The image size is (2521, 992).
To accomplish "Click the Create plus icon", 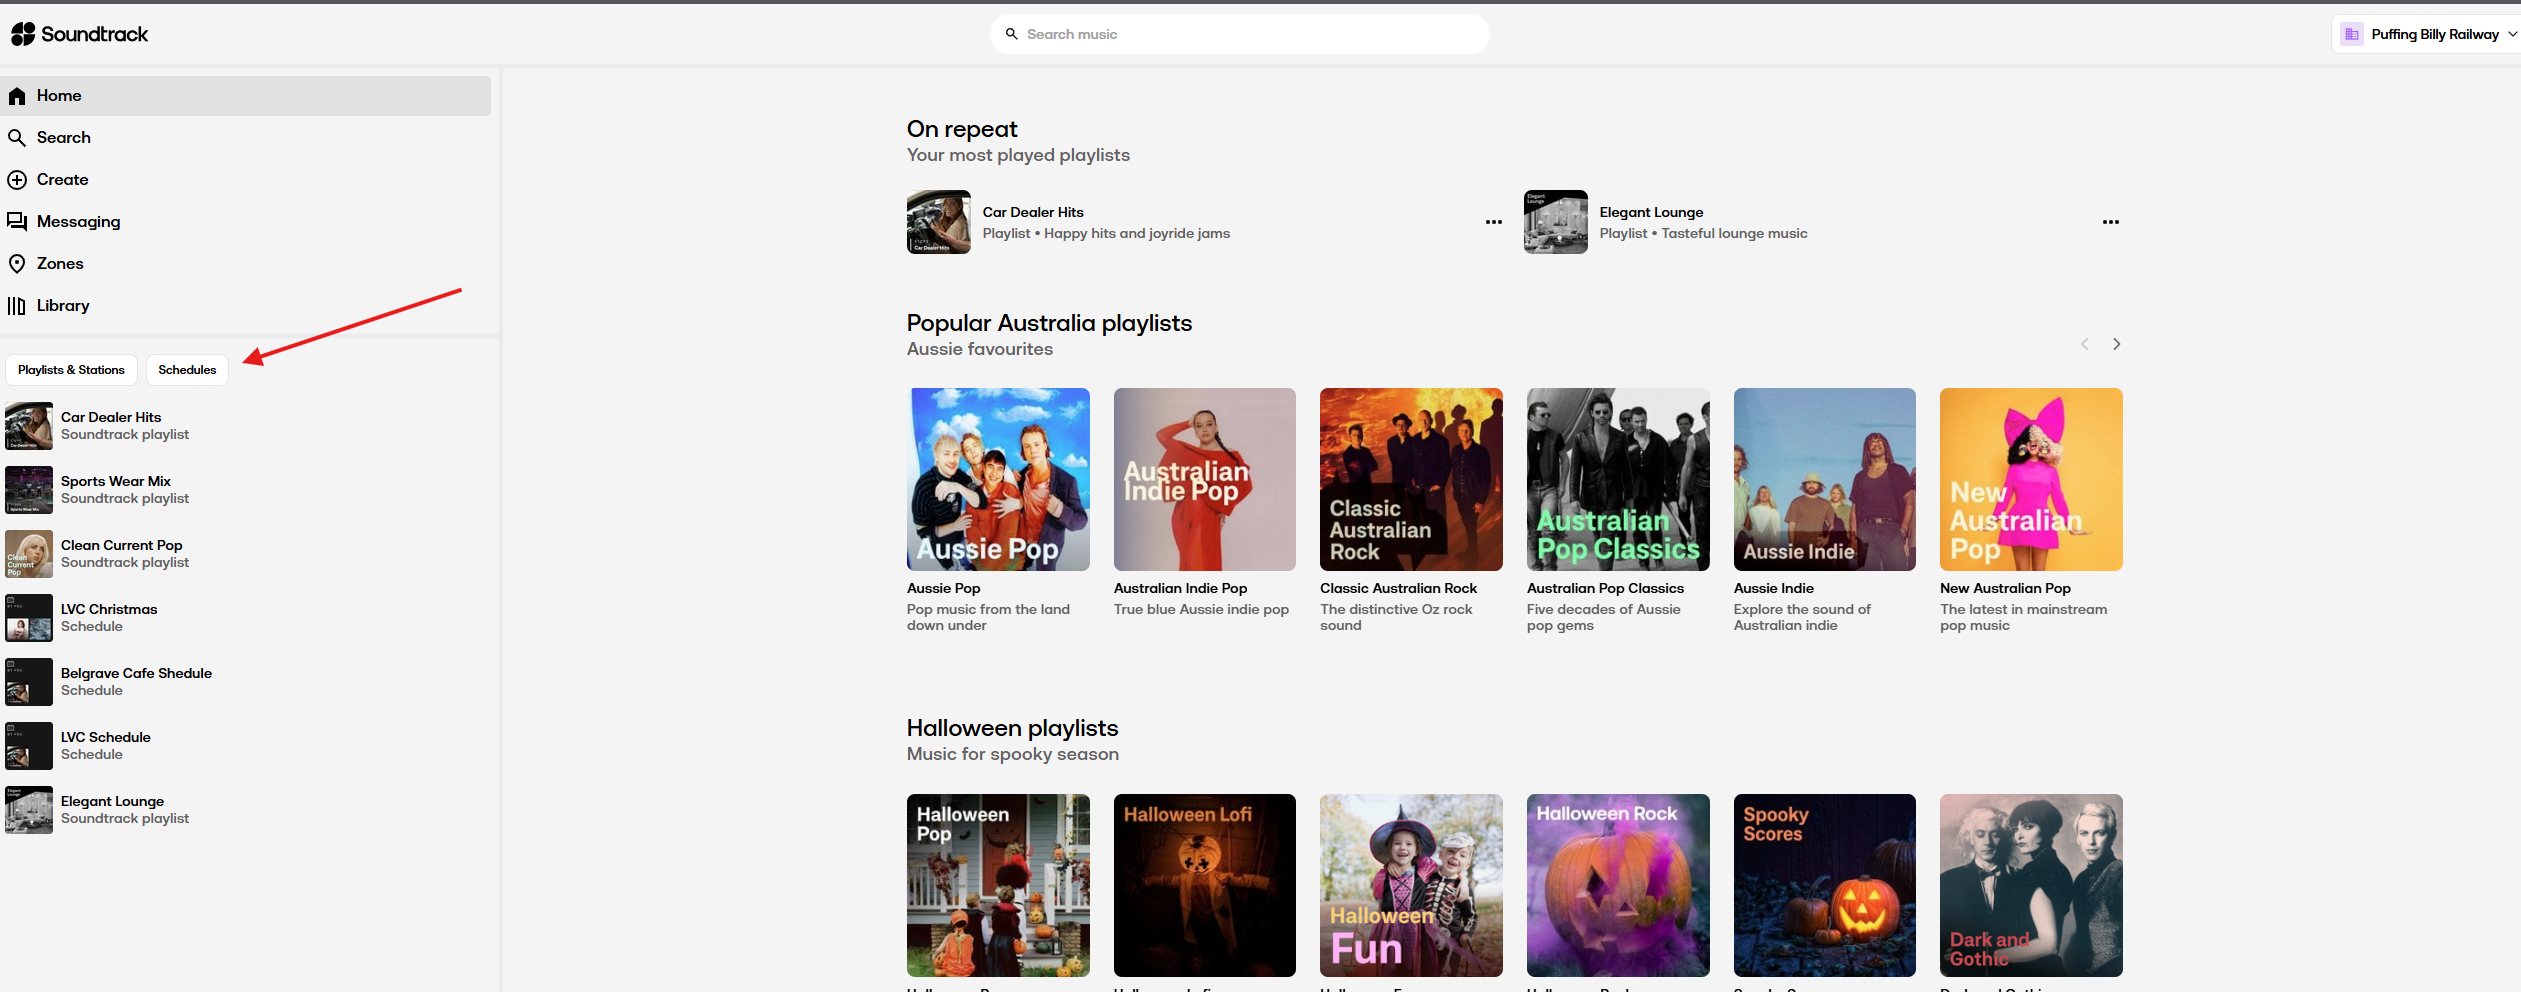I will click(x=17, y=180).
